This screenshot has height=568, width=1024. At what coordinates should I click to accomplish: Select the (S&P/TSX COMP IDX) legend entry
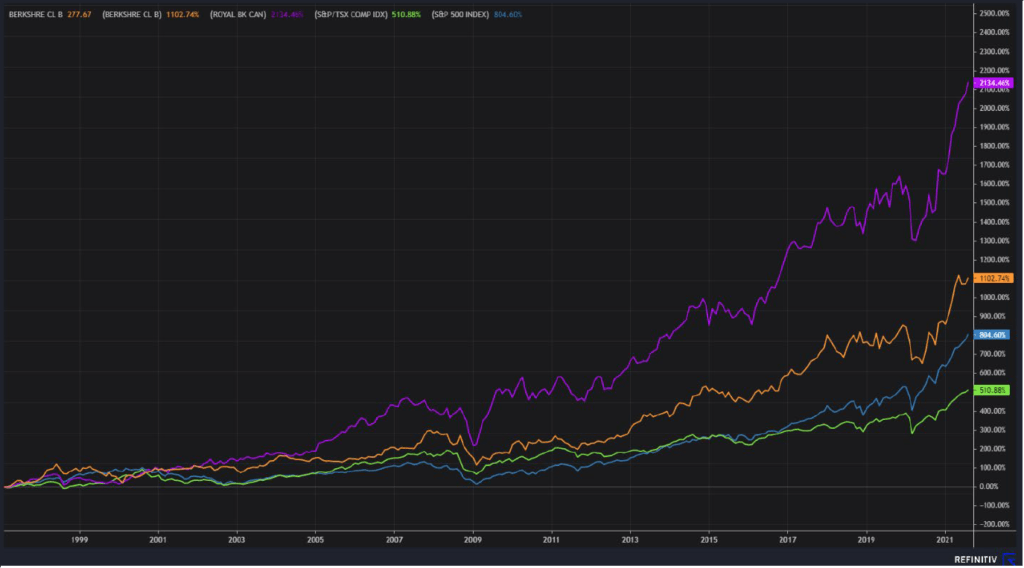click(367, 14)
